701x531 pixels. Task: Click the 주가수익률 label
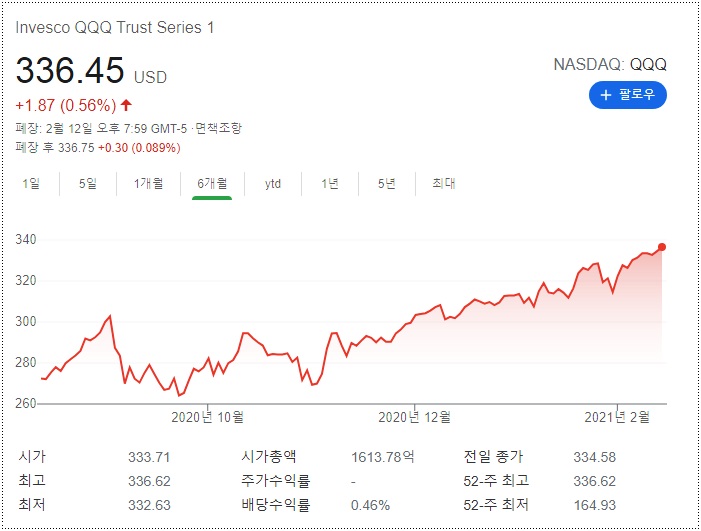[275, 480]
